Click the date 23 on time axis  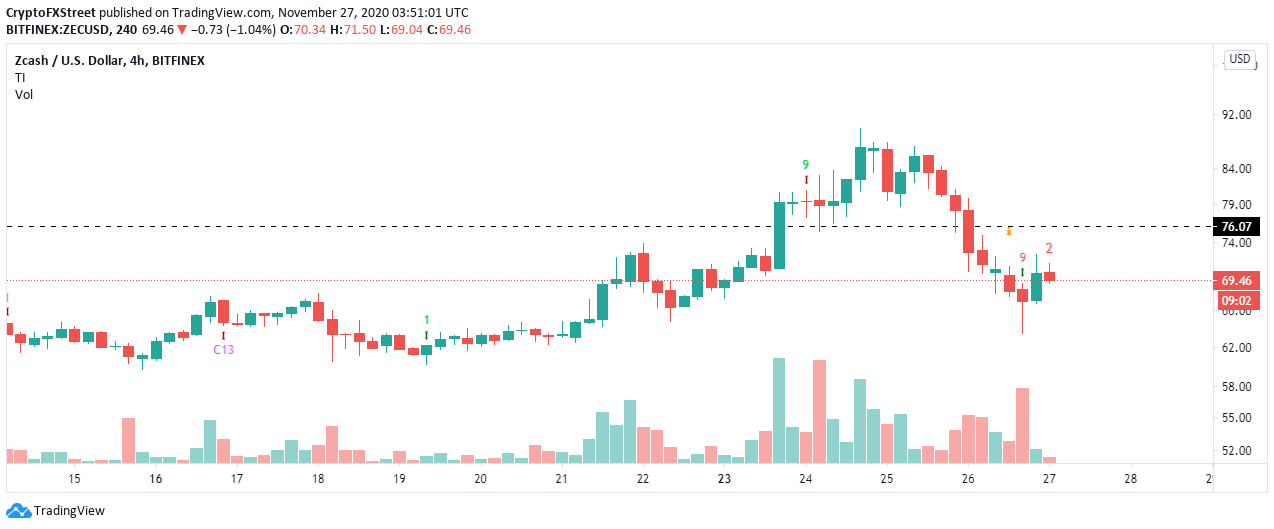pyautogui.click(x=724, y=479)
